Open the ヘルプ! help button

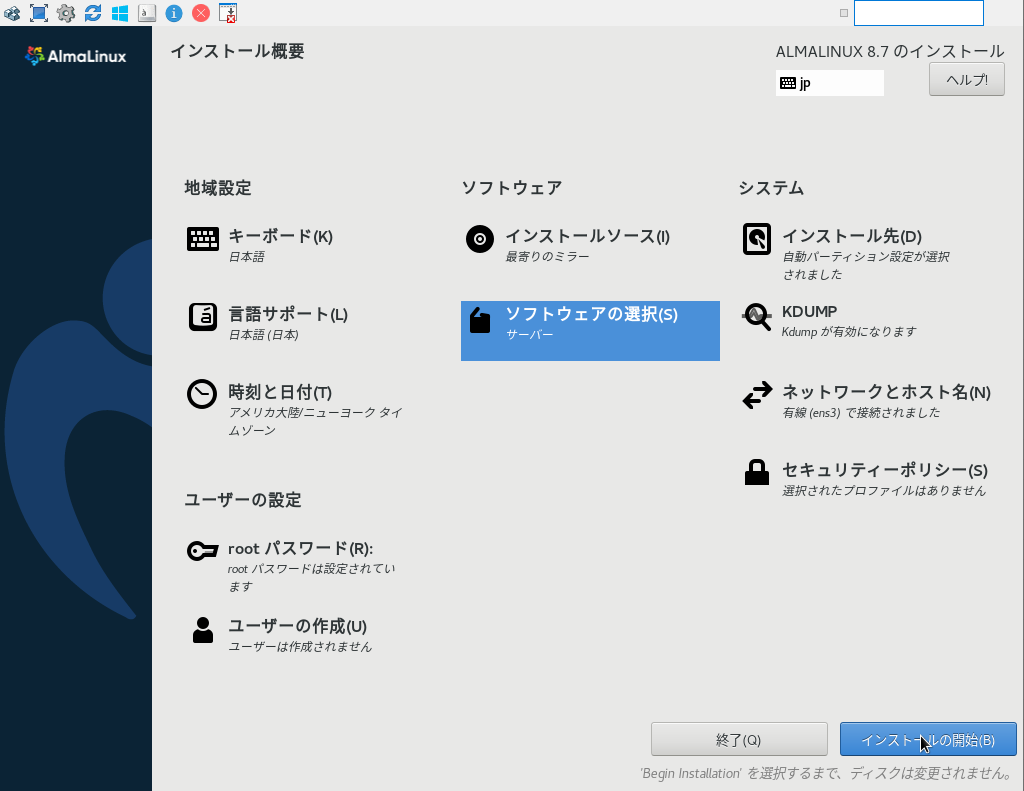tap(967, 80)
